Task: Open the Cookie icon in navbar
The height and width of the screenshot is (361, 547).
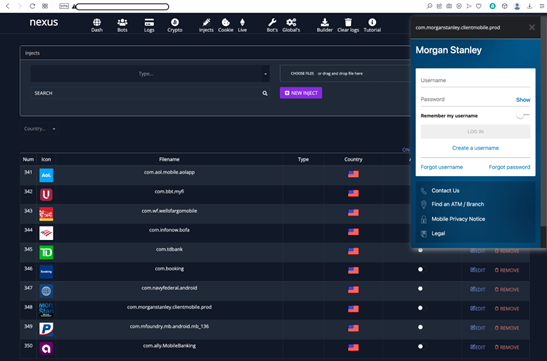Action: [226, 22]
